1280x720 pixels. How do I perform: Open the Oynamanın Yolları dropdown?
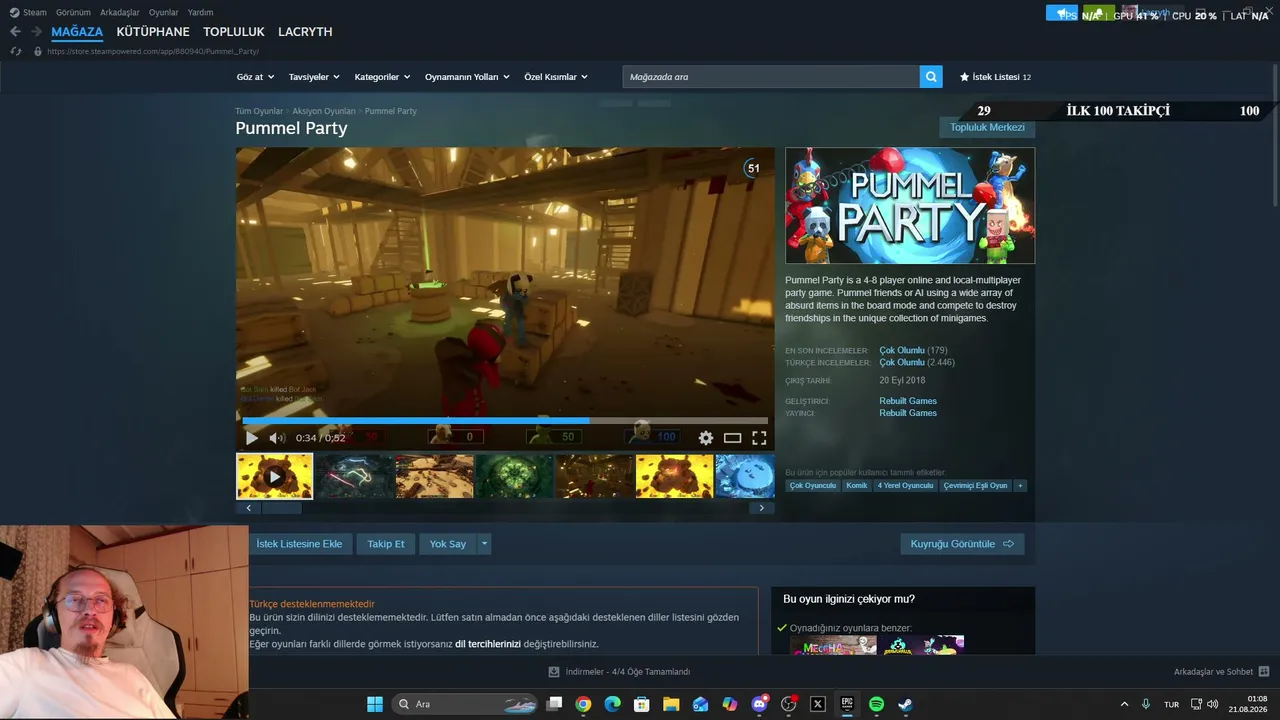tap(467, 77)
